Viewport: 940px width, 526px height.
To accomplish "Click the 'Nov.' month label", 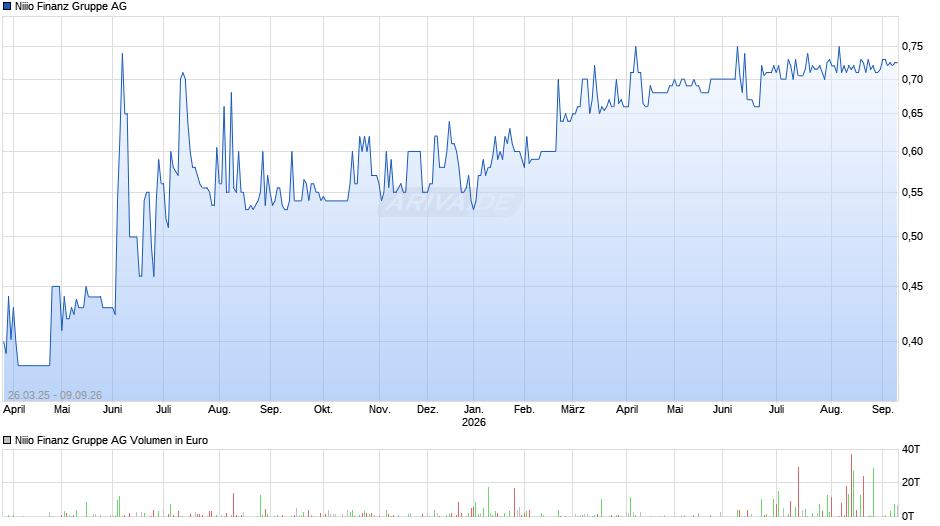I will (379, 410).
